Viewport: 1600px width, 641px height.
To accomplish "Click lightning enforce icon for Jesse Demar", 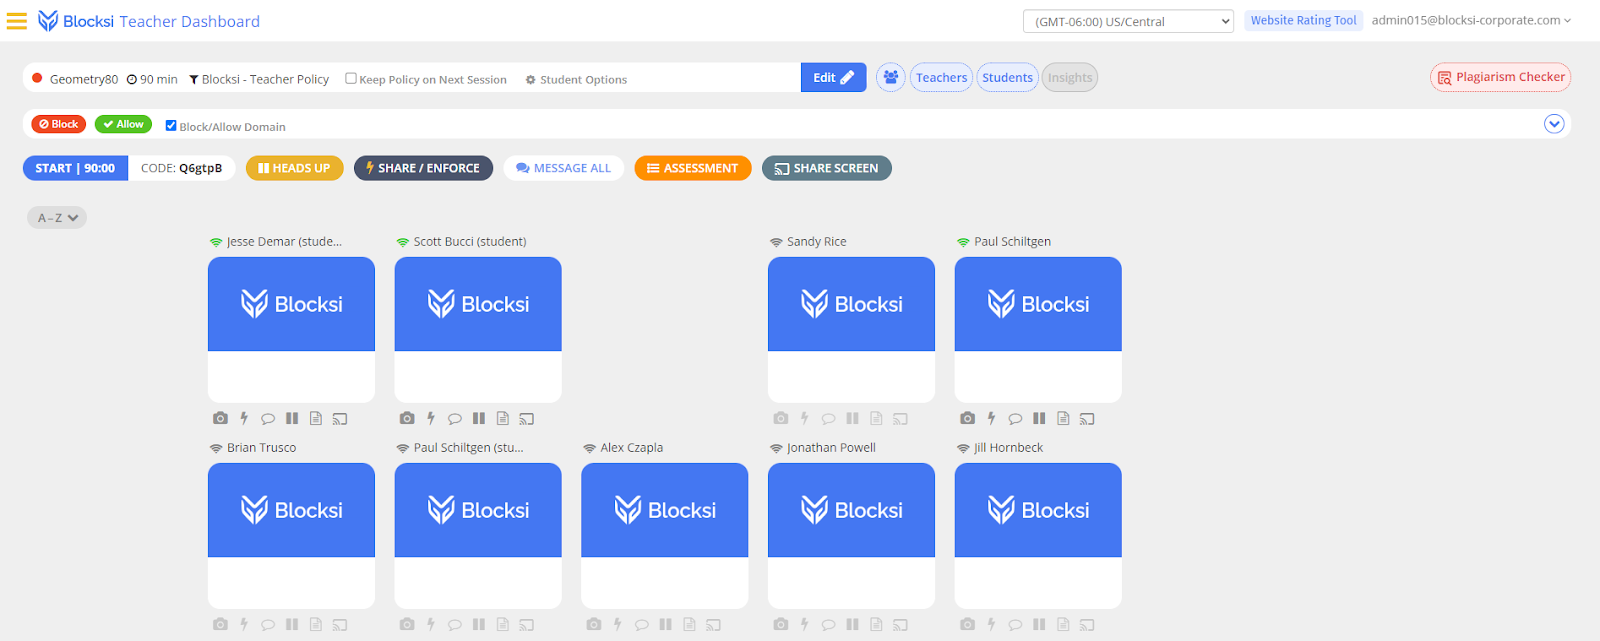I will coord(244,418).
